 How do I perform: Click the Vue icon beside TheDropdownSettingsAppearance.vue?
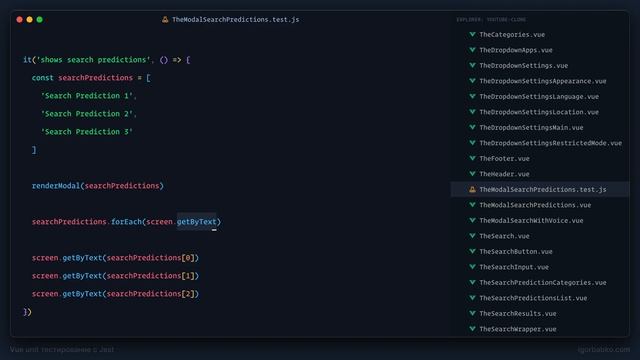(472, 81)
